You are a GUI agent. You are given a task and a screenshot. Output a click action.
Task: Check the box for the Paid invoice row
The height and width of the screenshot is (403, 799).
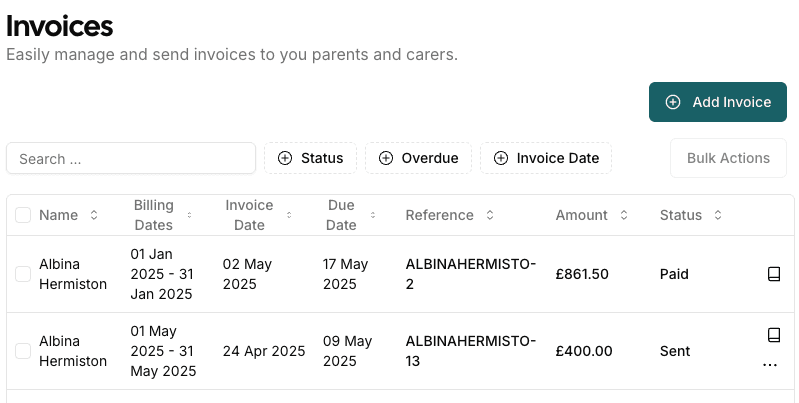point(23,274)
